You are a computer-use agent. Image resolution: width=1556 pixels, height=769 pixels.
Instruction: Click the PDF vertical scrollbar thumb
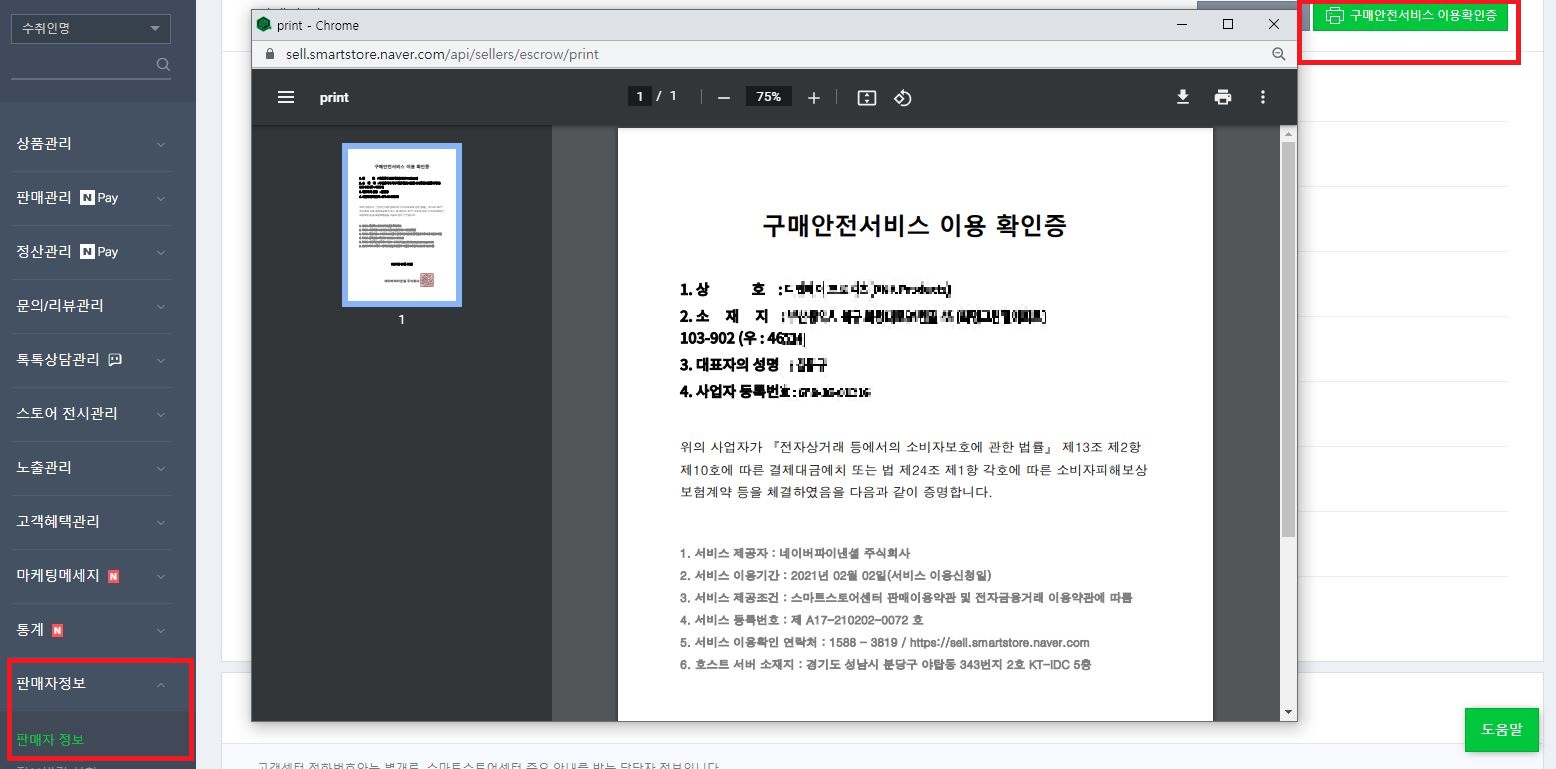(1289, 338)
